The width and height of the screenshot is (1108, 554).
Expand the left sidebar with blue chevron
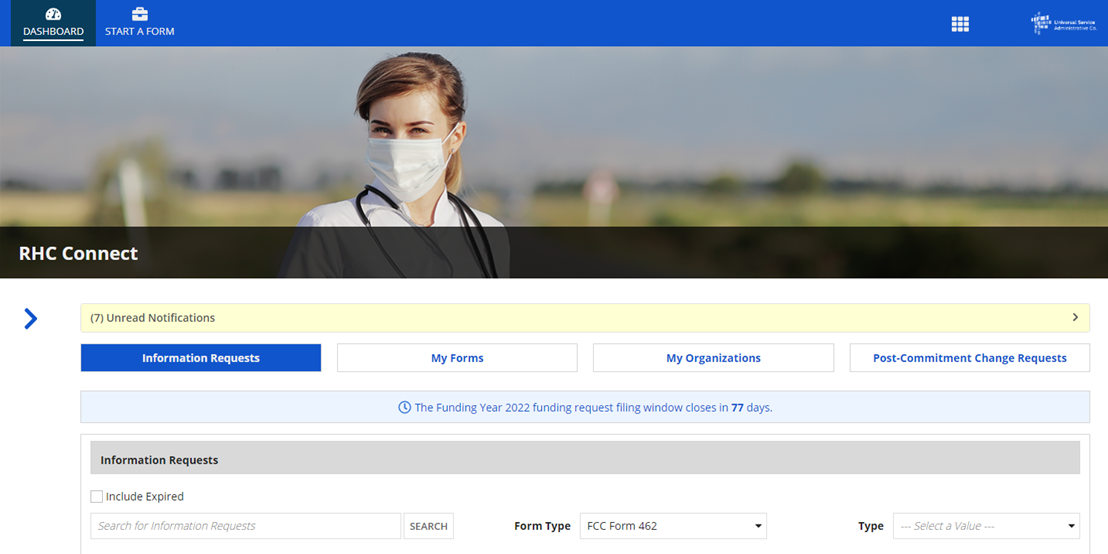pyautogui.click(x=31, y=319)
